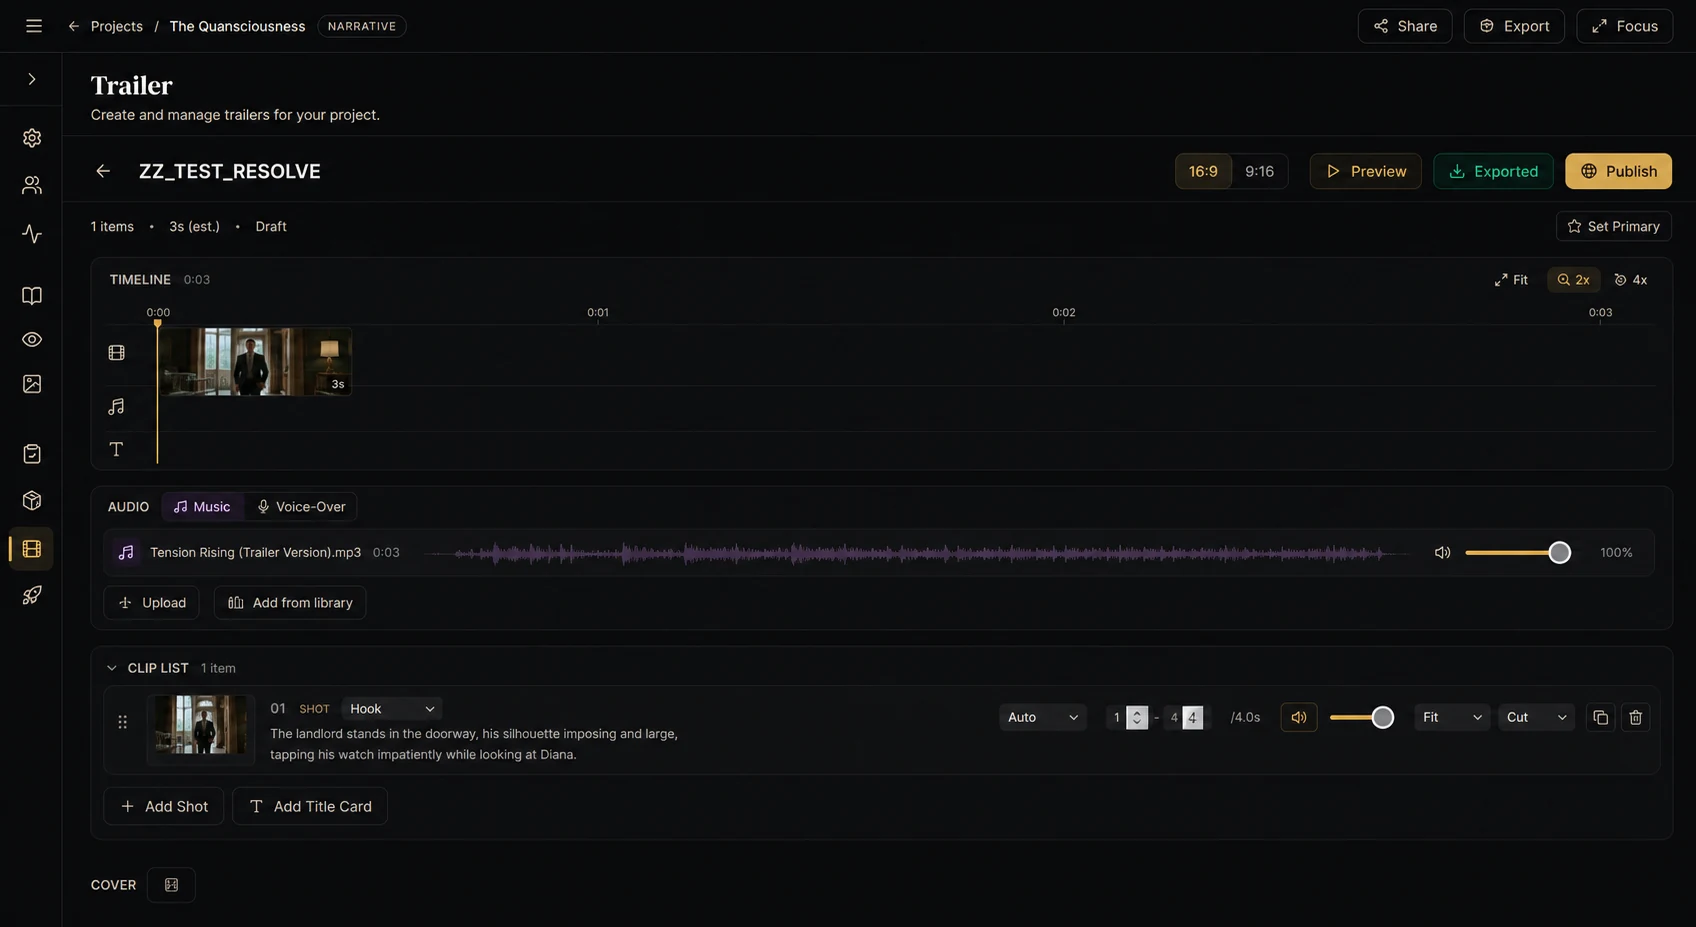The image size is (1696, 927).
Task: Select the 16:9 aspect ratio
Action: 1203,171
